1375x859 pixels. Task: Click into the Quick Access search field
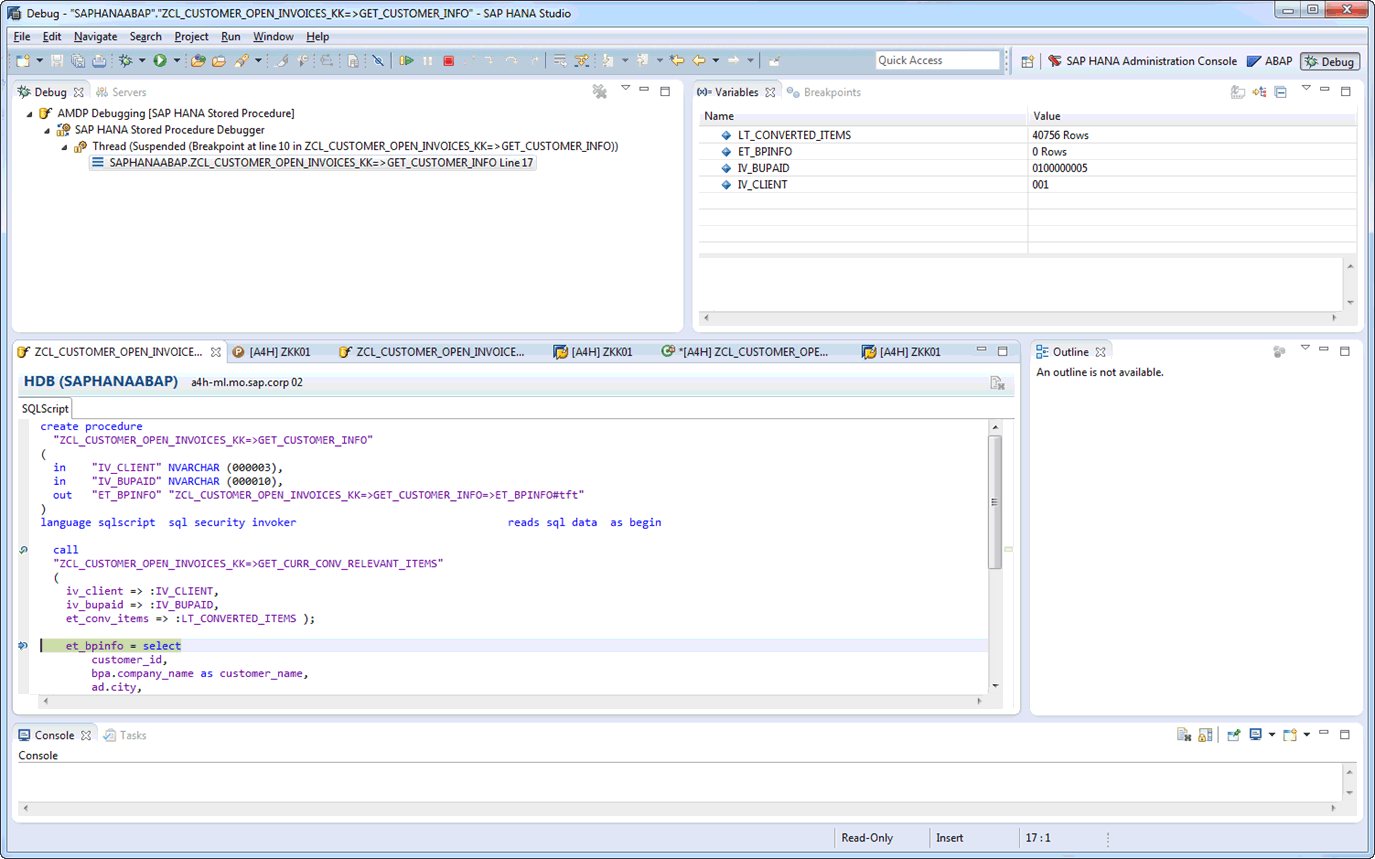click(x=937, y=61)
